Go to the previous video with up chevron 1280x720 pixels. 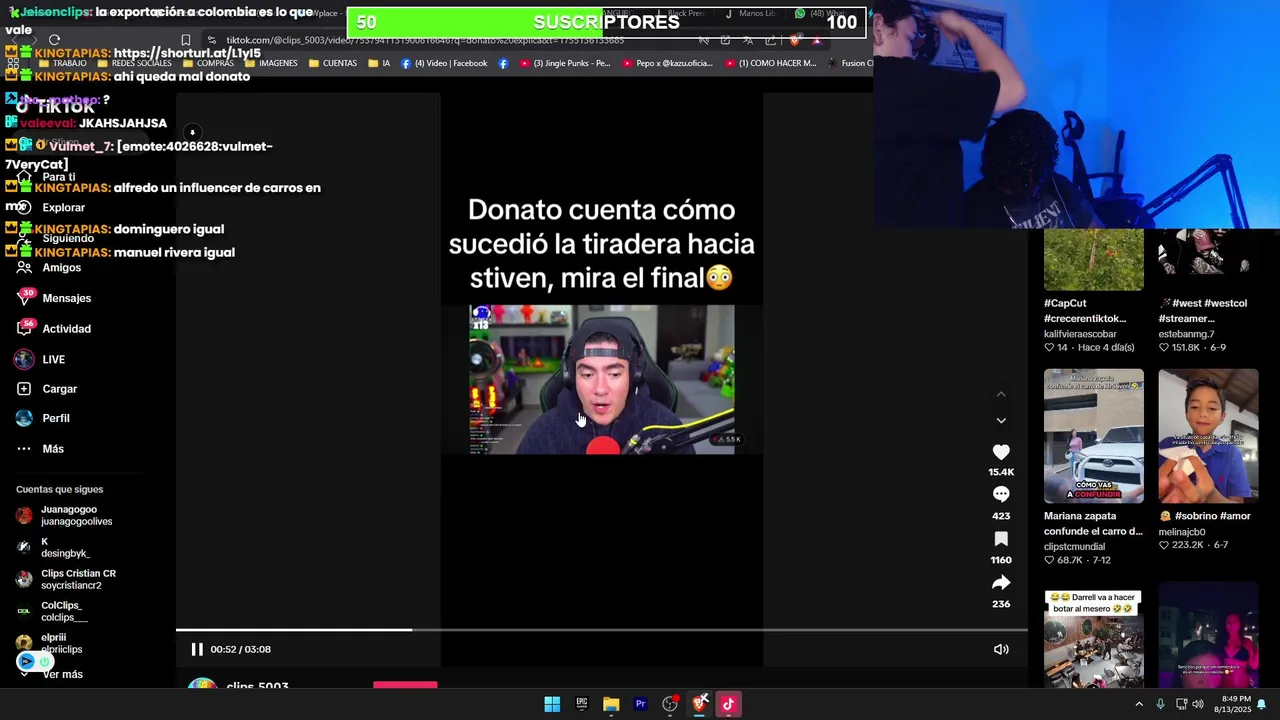[1001, 395]
